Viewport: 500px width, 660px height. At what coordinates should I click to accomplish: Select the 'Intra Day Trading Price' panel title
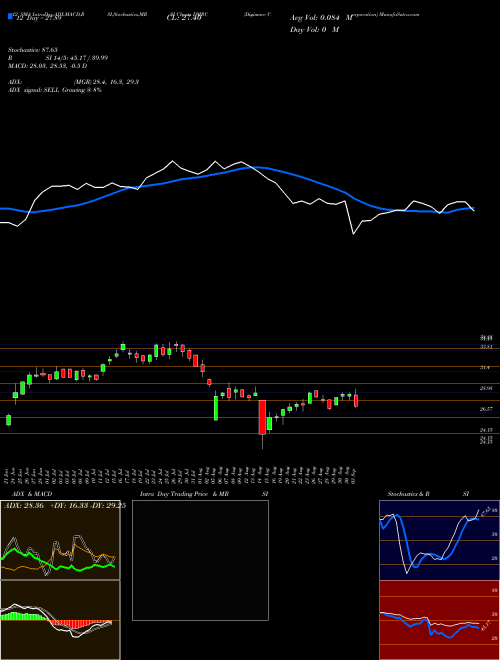[174, 494]
